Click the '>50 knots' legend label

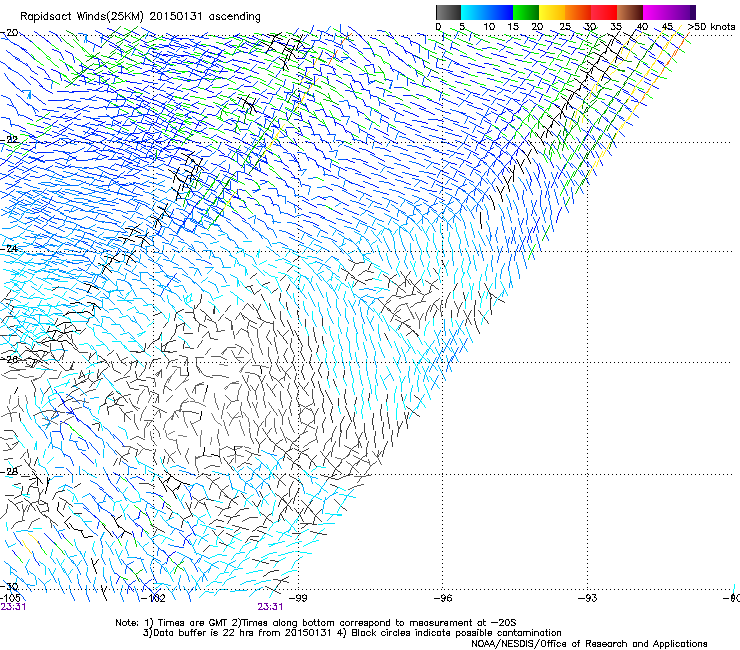(x=711, y=27)
